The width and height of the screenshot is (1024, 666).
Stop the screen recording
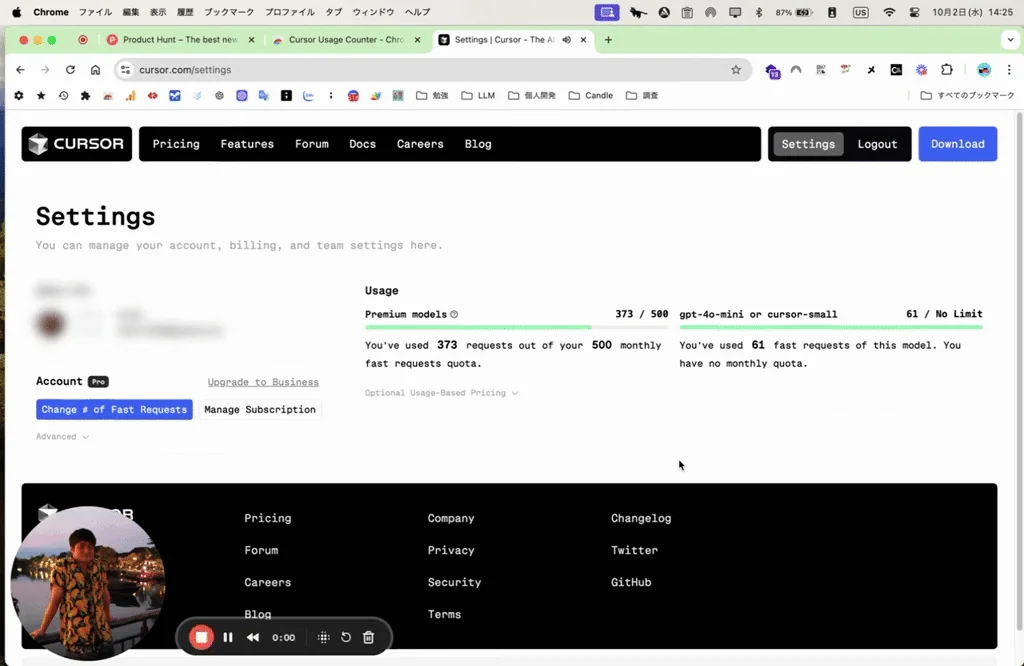click(x=201, y=637)
